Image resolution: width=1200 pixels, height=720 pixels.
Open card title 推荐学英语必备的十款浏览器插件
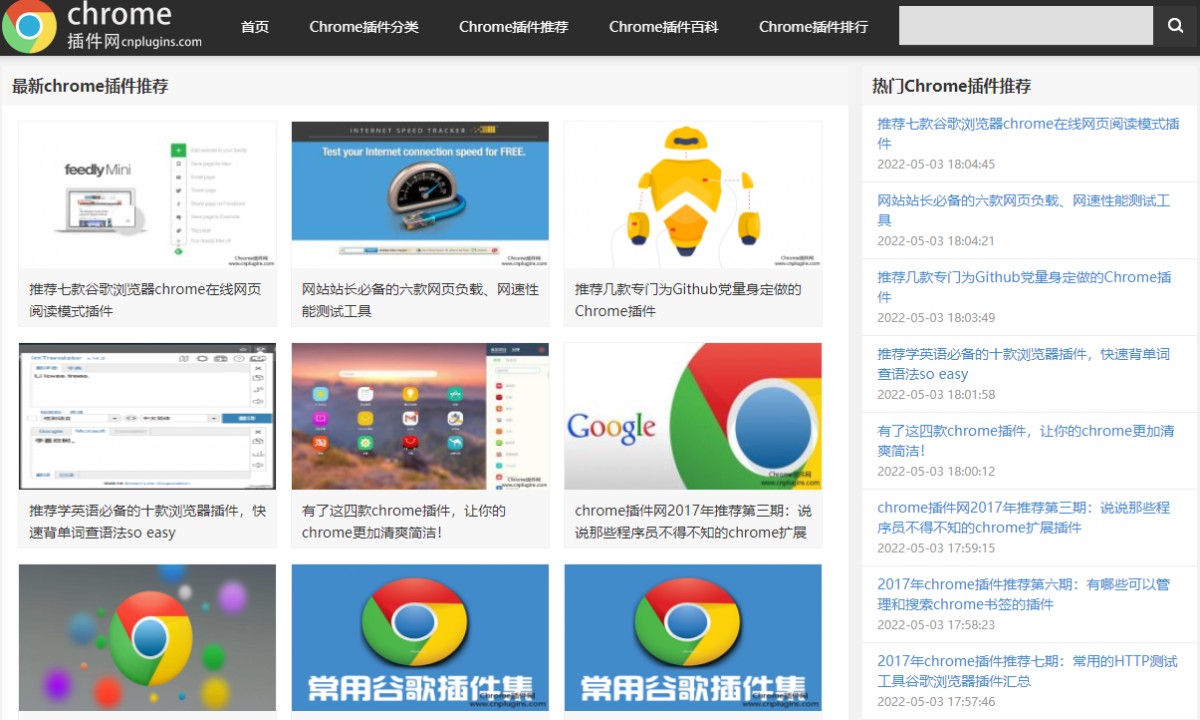tap(148, 522)
